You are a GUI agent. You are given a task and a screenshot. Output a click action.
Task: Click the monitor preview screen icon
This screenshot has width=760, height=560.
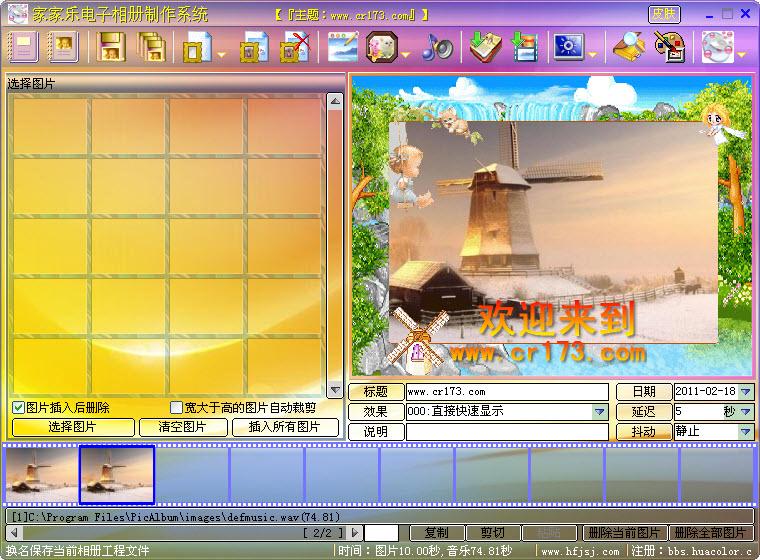coord(569,47)
